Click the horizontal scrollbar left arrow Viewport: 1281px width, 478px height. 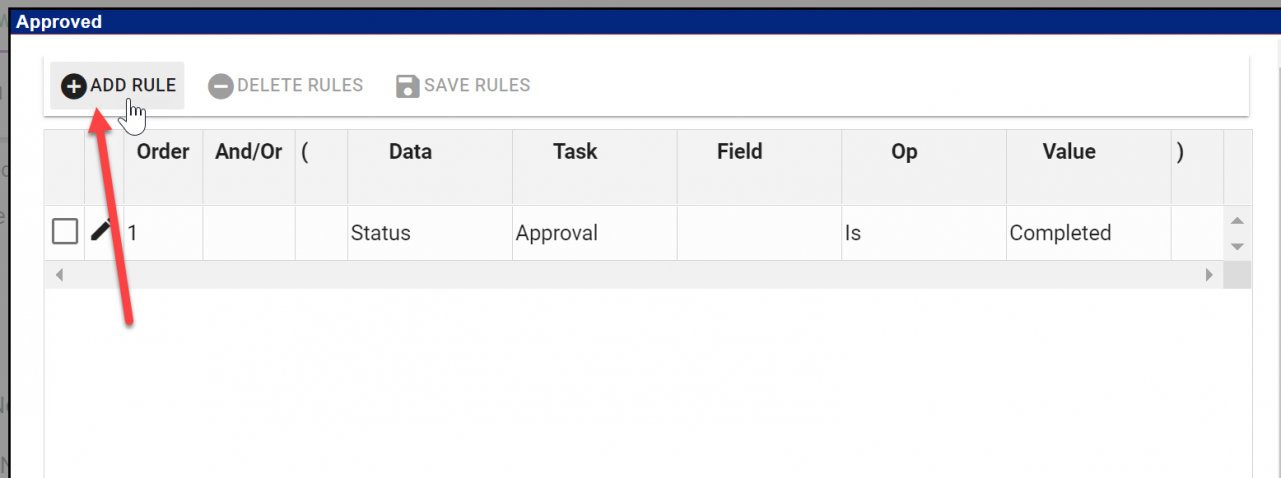pos(58,275)
